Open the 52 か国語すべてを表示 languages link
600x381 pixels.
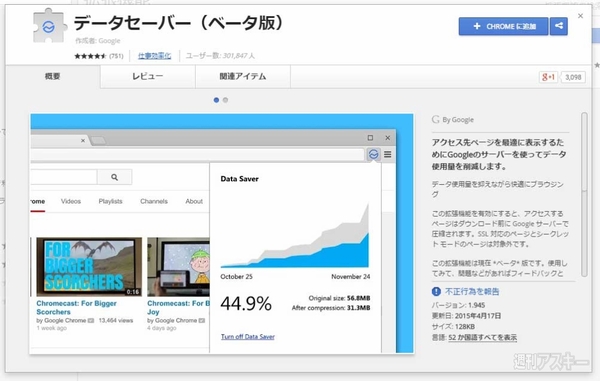[x=483, y=337]
